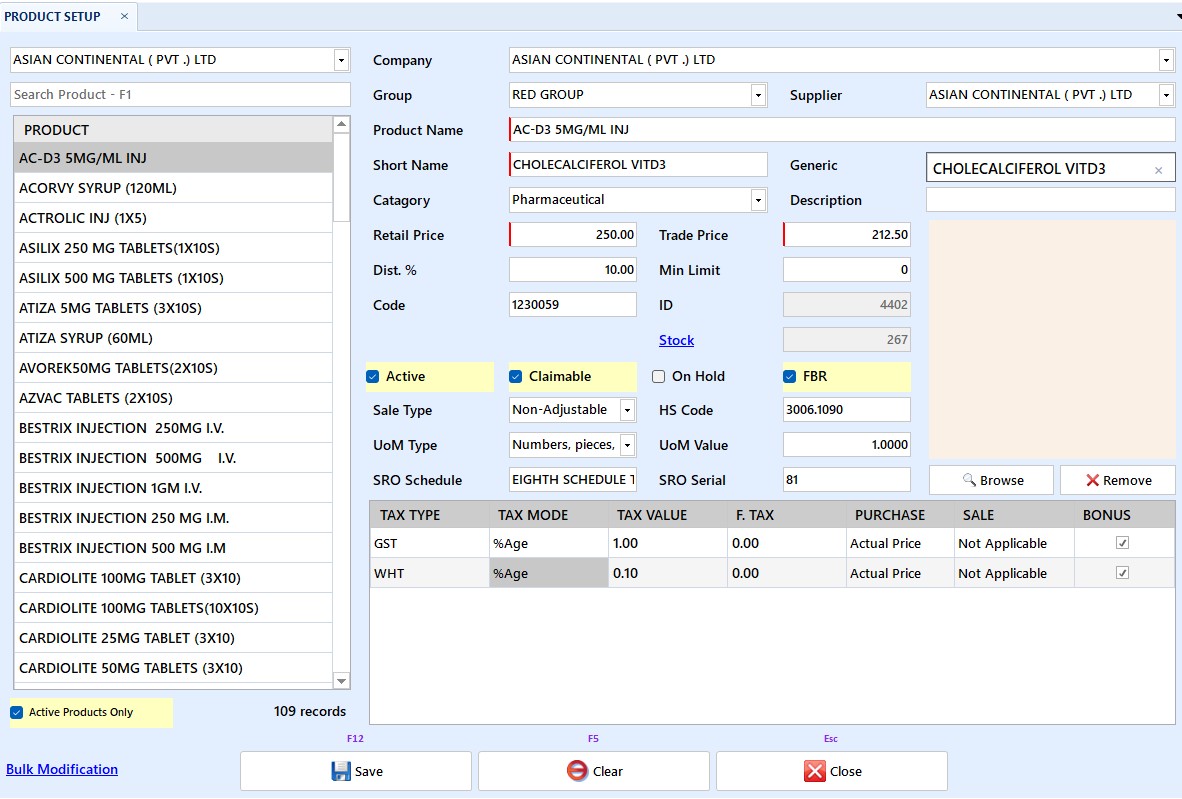
Task: Open the Sale Type dropdown
Action: pos(627,410)
